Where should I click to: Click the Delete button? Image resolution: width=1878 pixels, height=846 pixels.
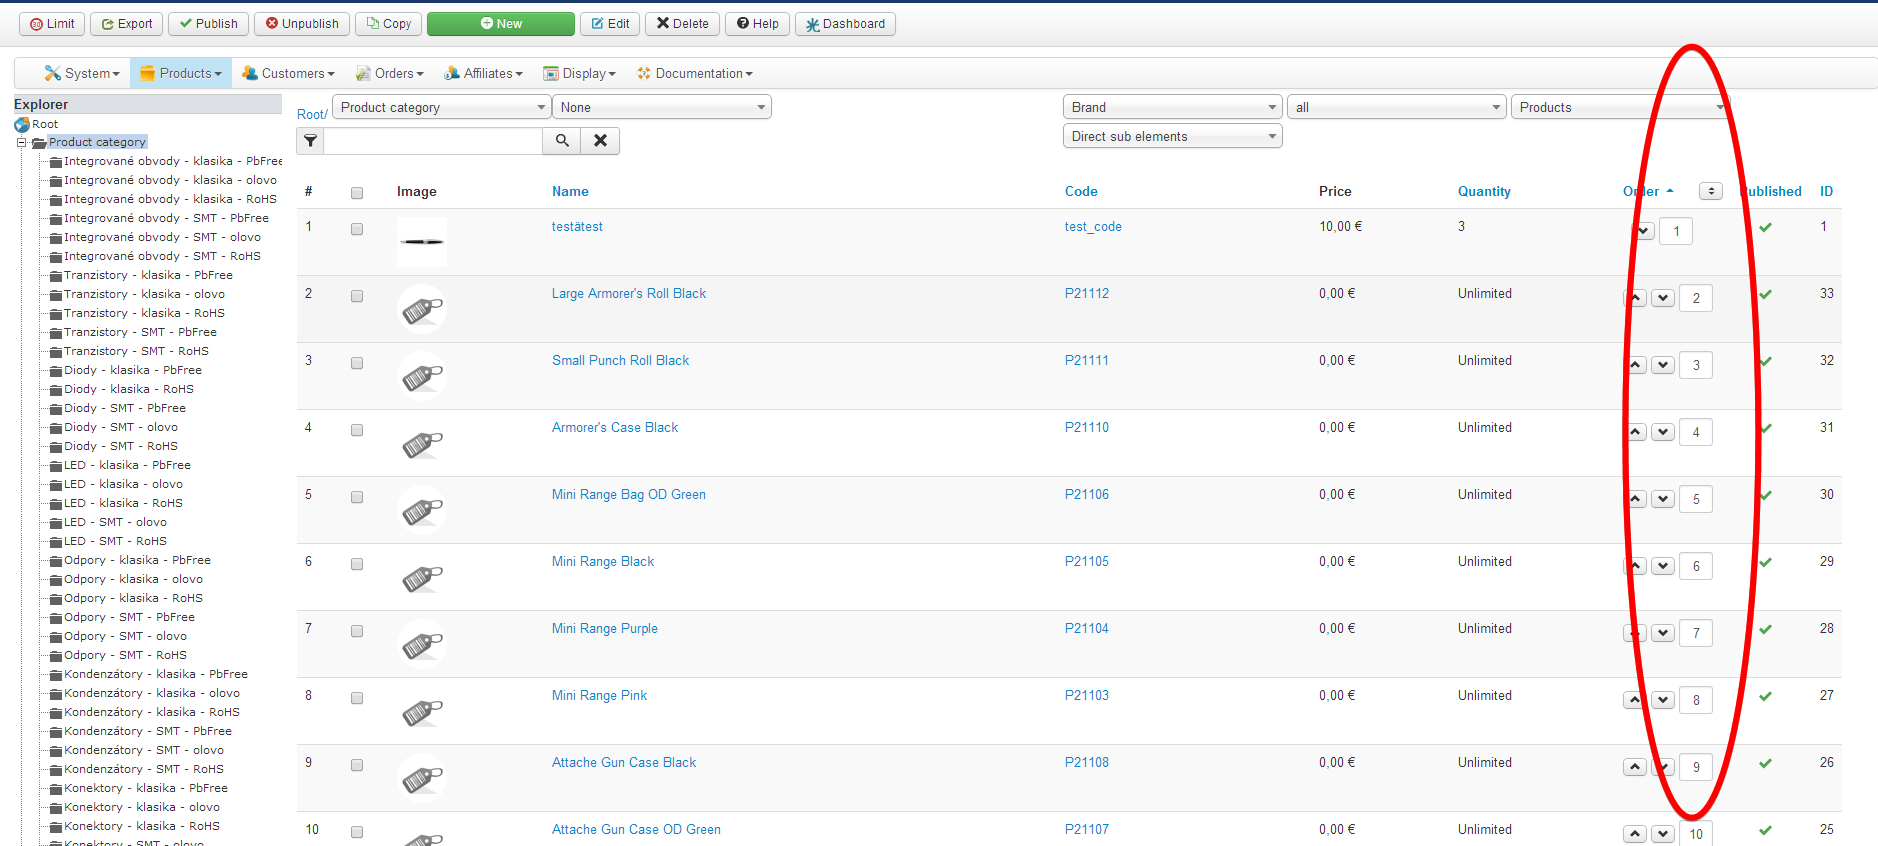click(683, 24)
